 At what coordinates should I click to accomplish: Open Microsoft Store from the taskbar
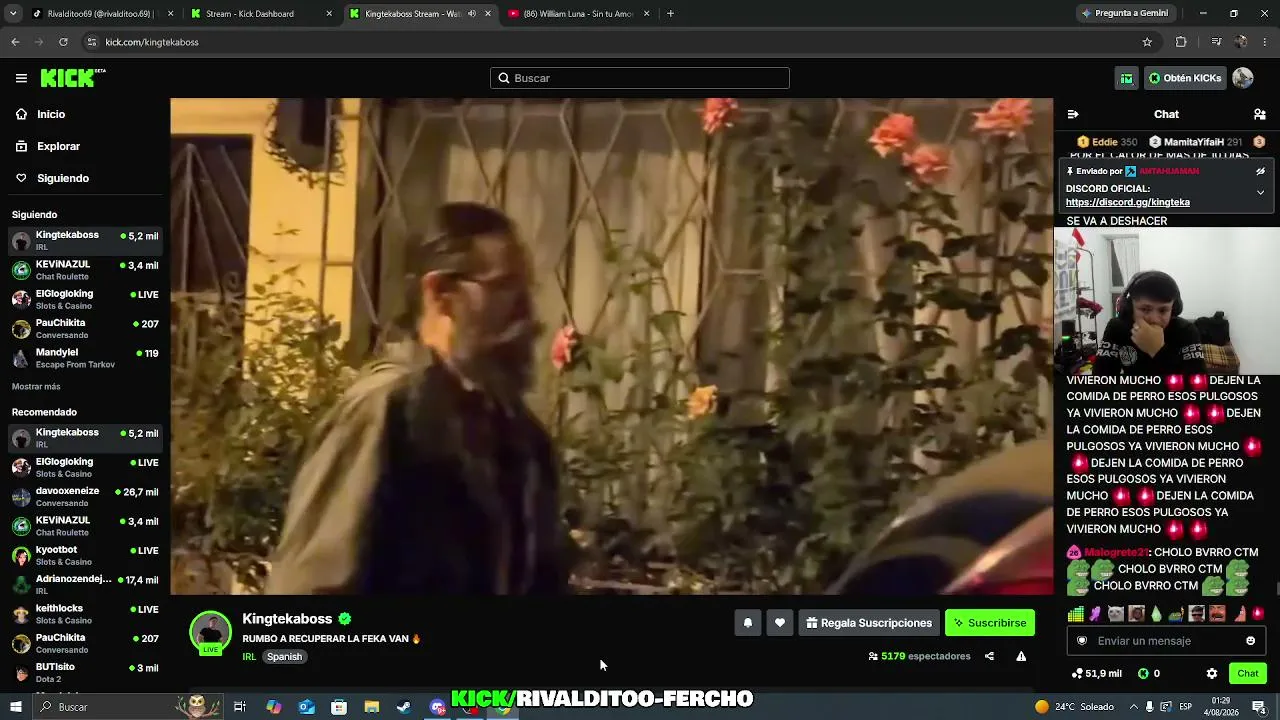[339, 707]
